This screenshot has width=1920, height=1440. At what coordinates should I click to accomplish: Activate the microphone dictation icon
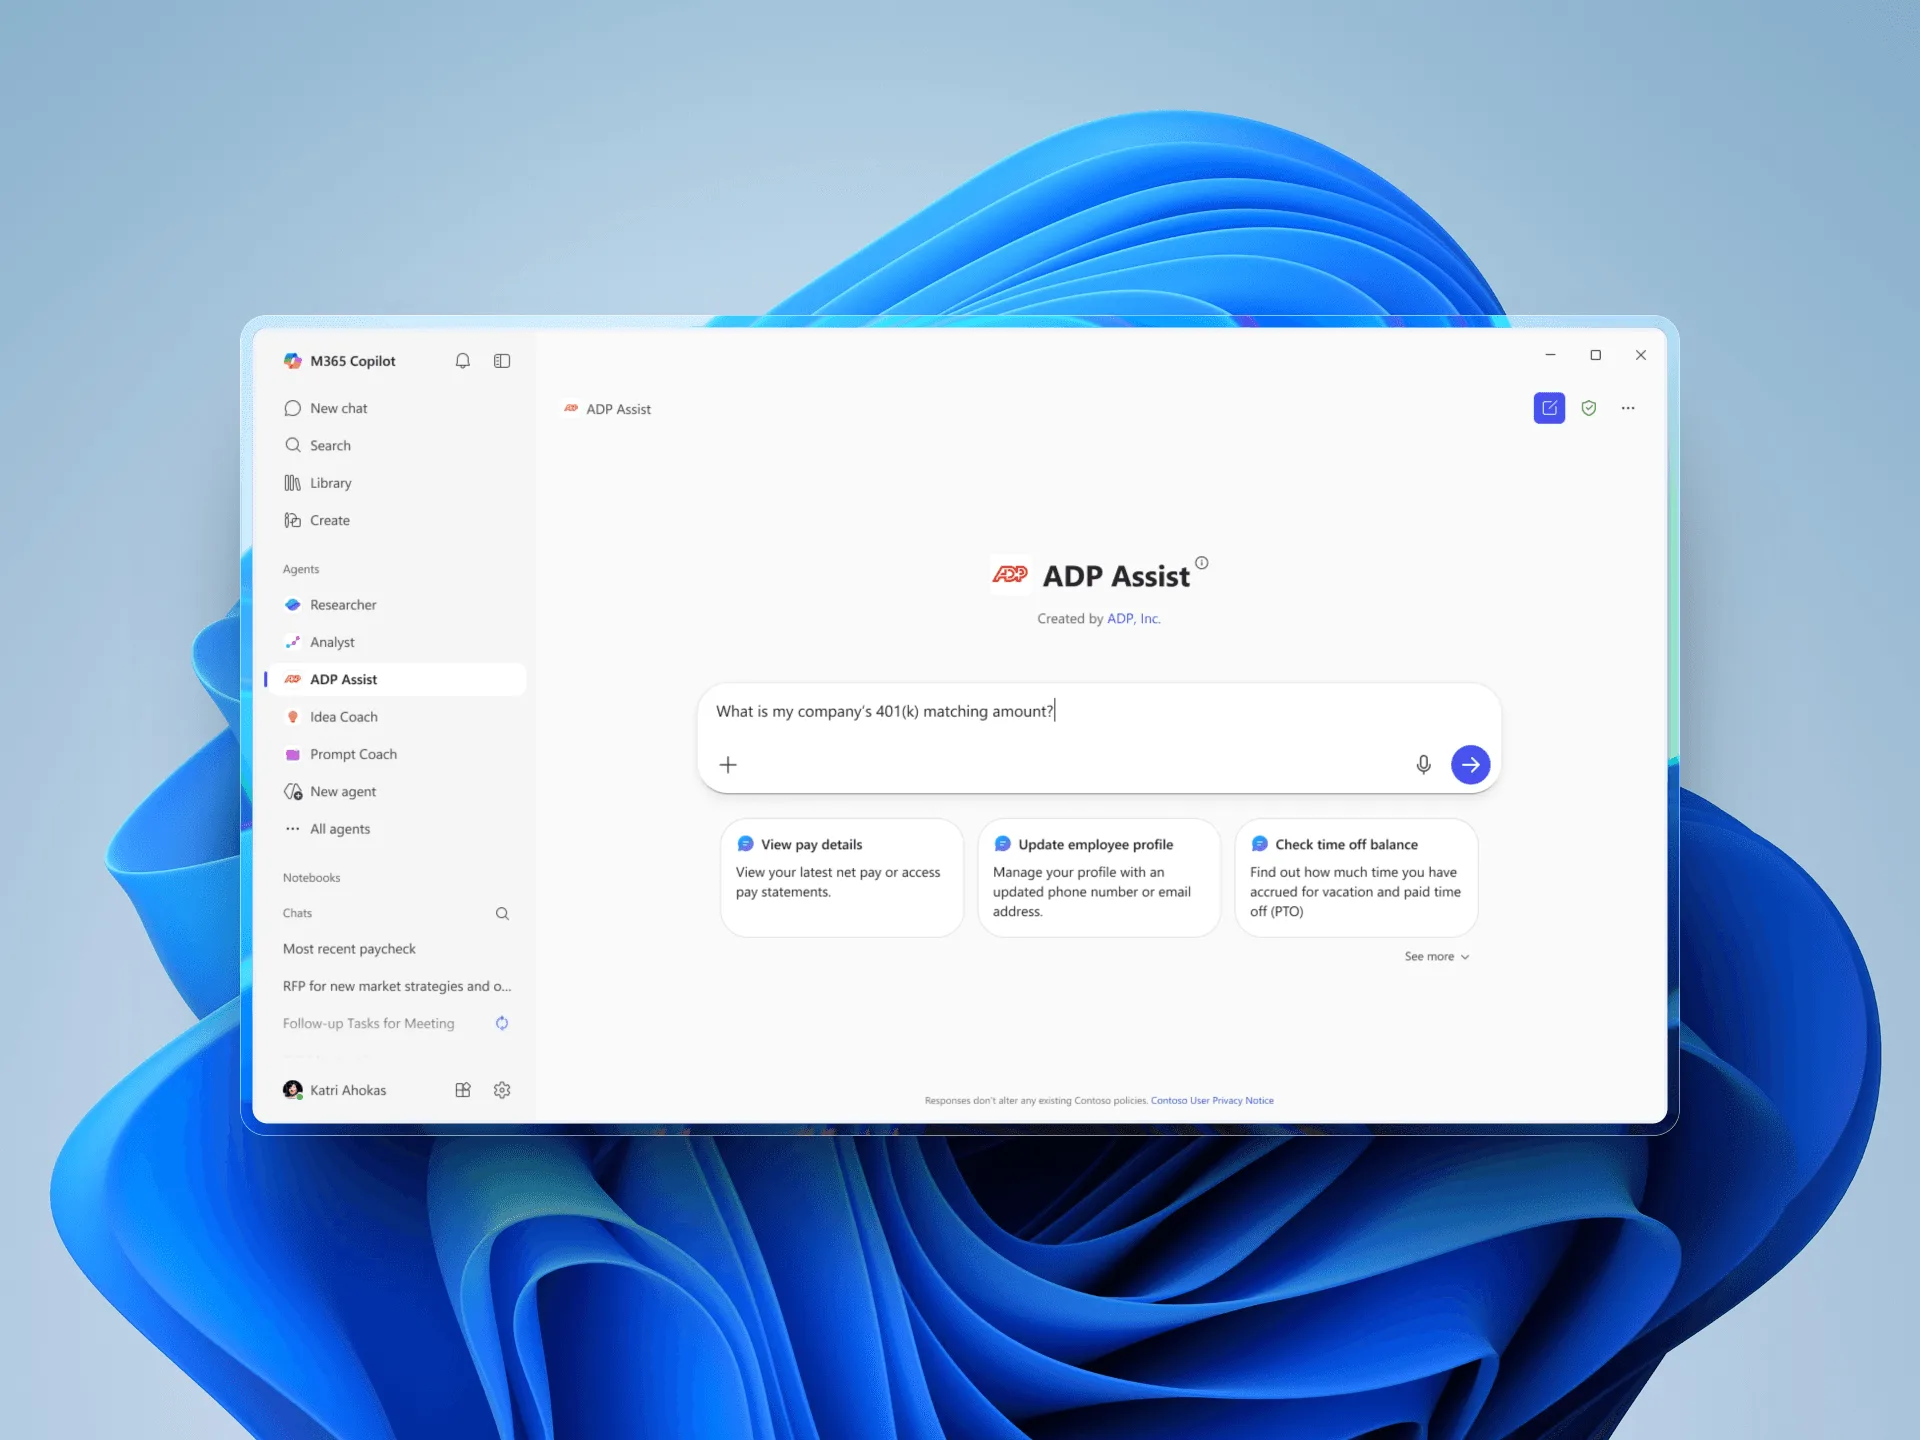[1423, 765]
